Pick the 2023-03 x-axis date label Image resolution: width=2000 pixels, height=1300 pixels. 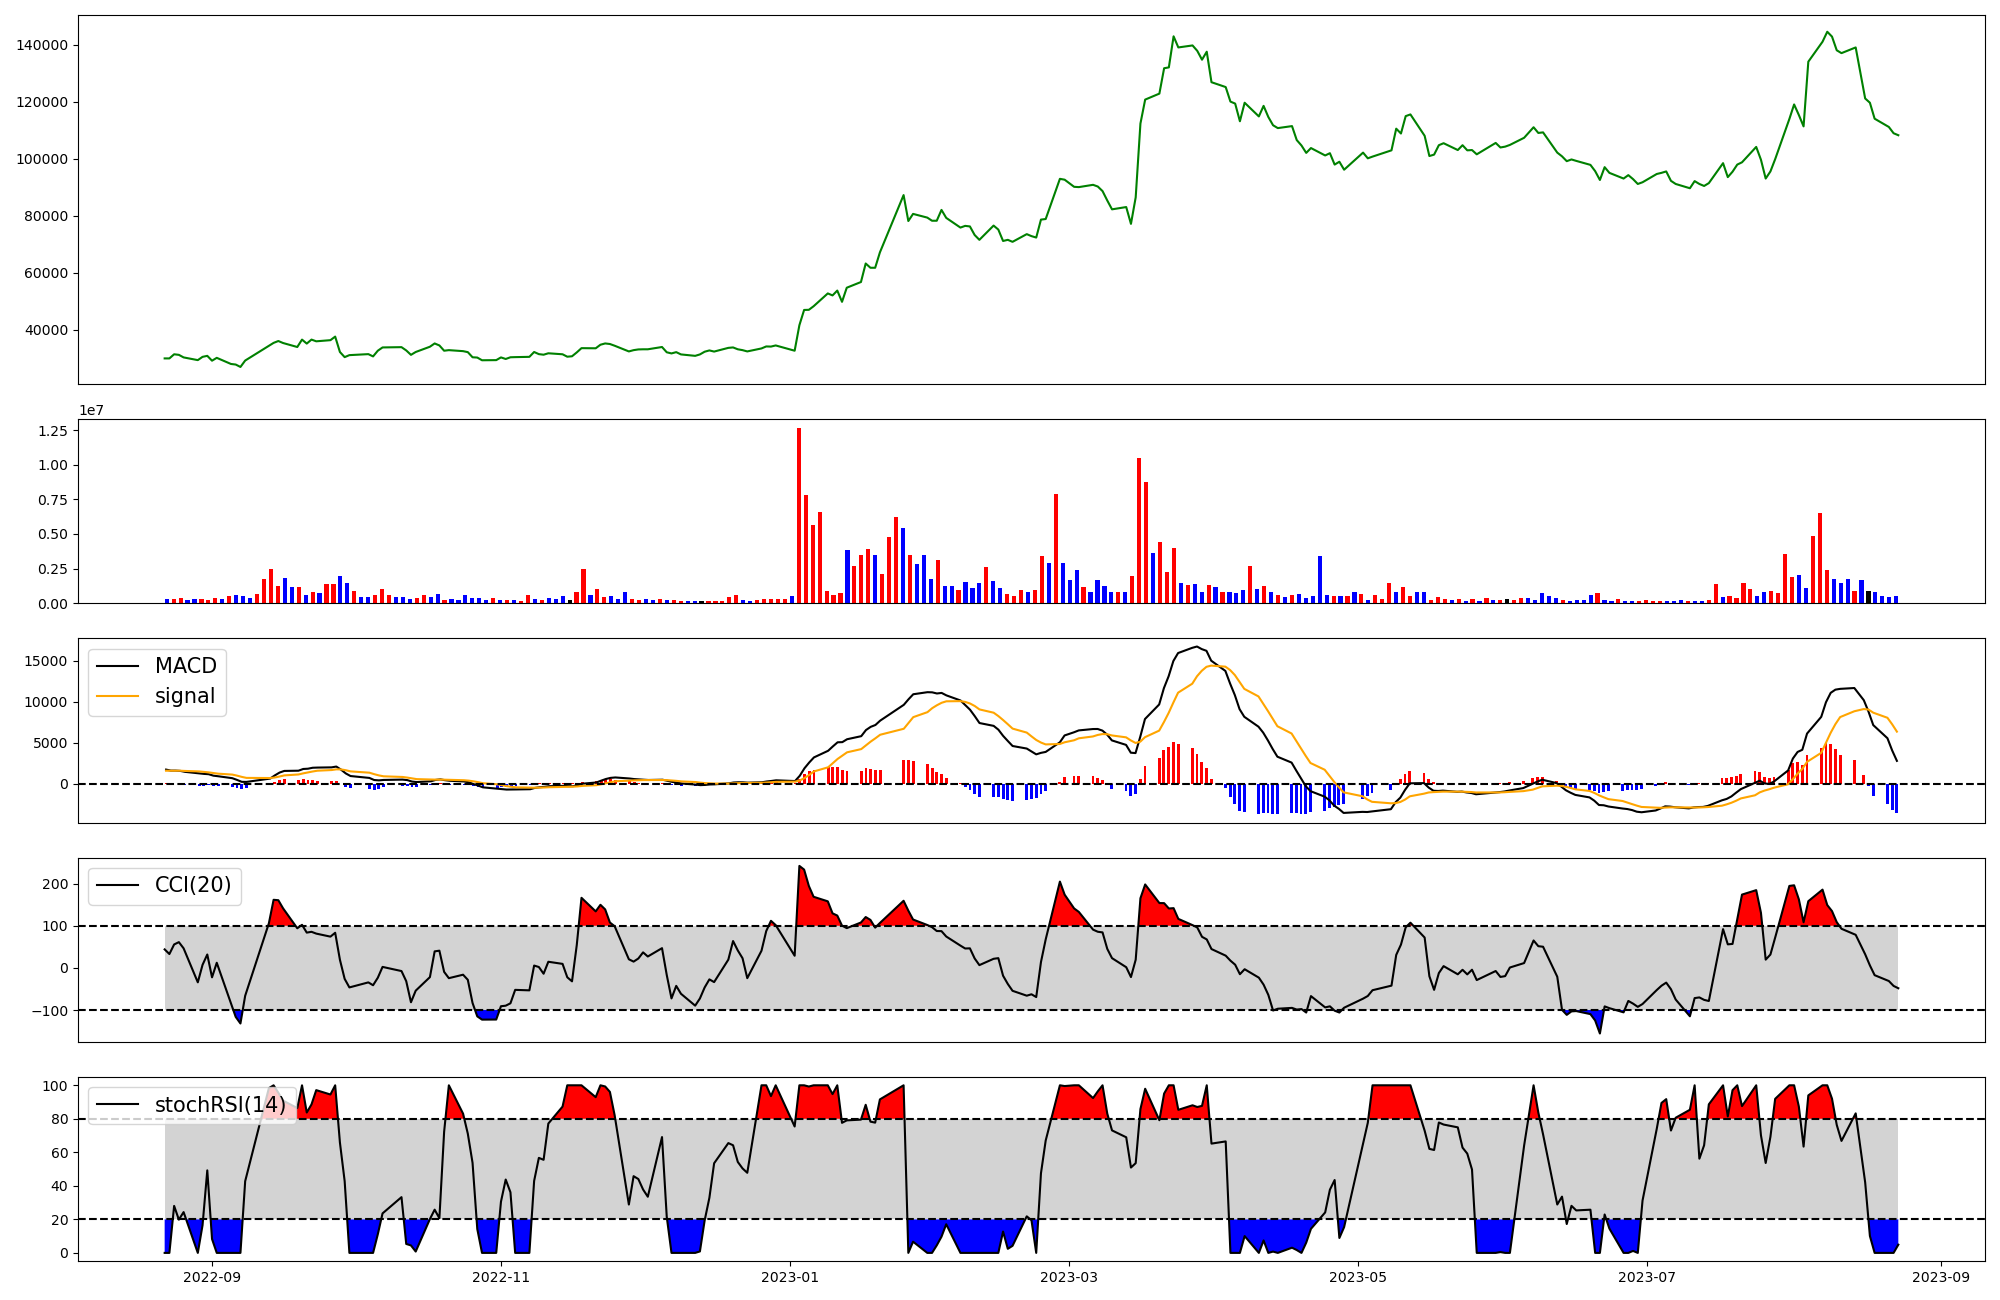click(x=1069, y=1277)
